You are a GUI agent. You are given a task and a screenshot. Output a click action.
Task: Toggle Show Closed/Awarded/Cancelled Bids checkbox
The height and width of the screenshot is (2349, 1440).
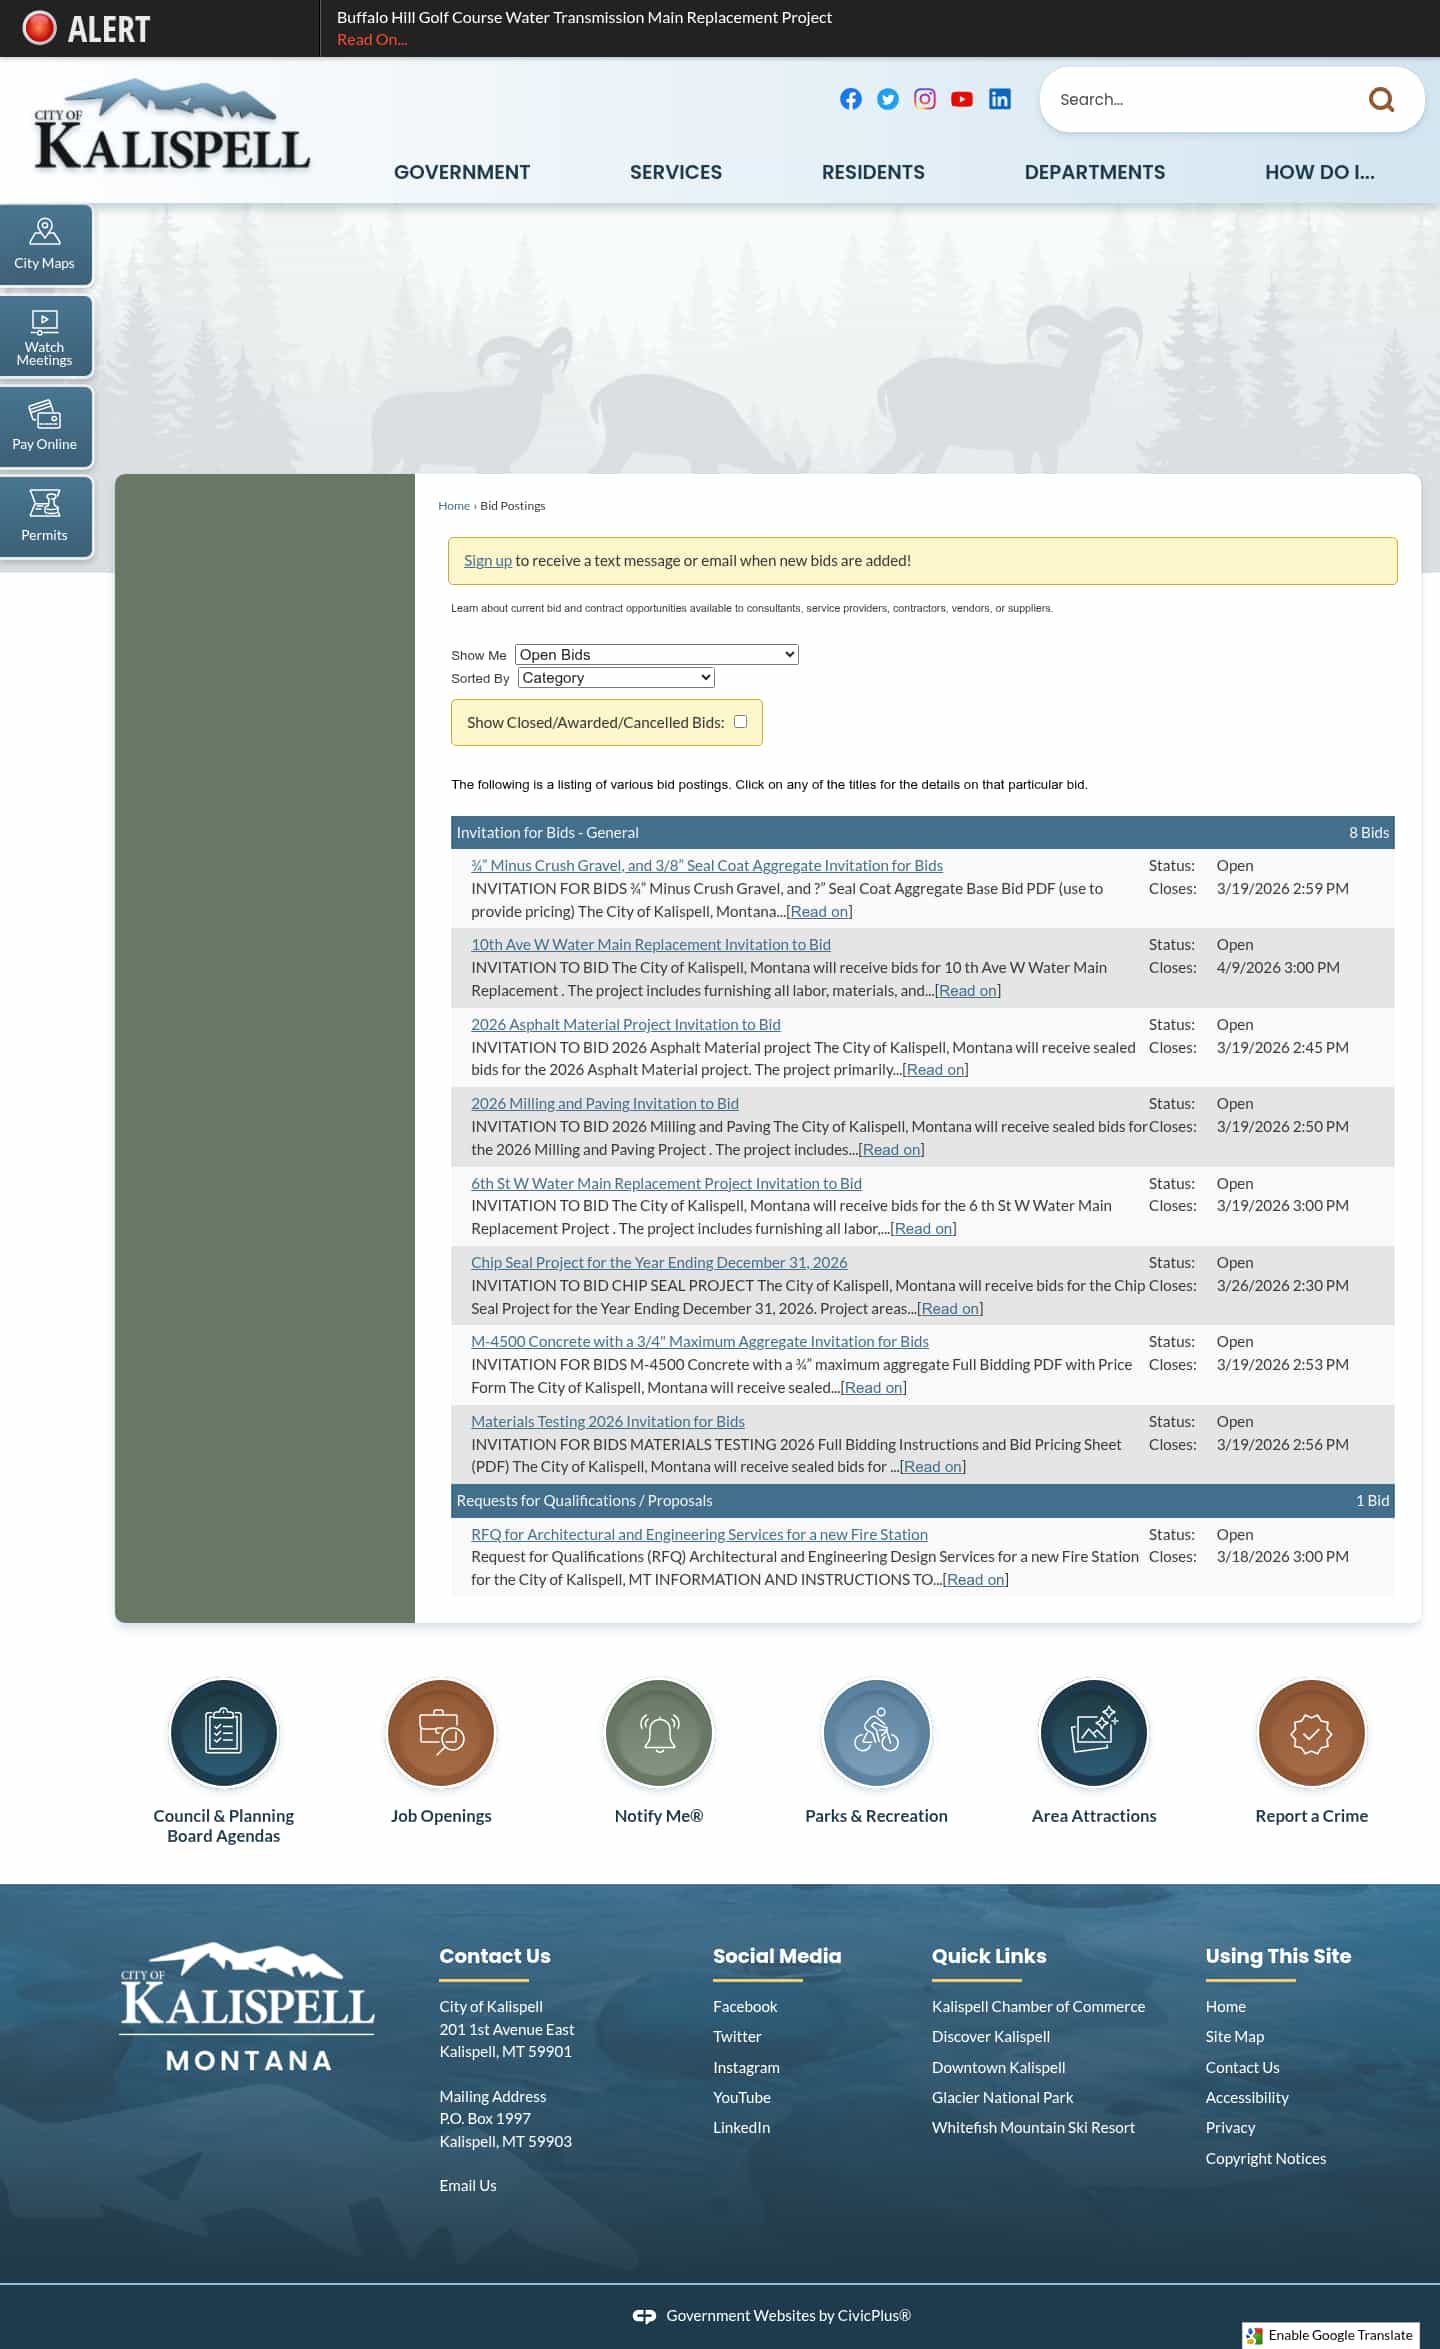point(741,722)
